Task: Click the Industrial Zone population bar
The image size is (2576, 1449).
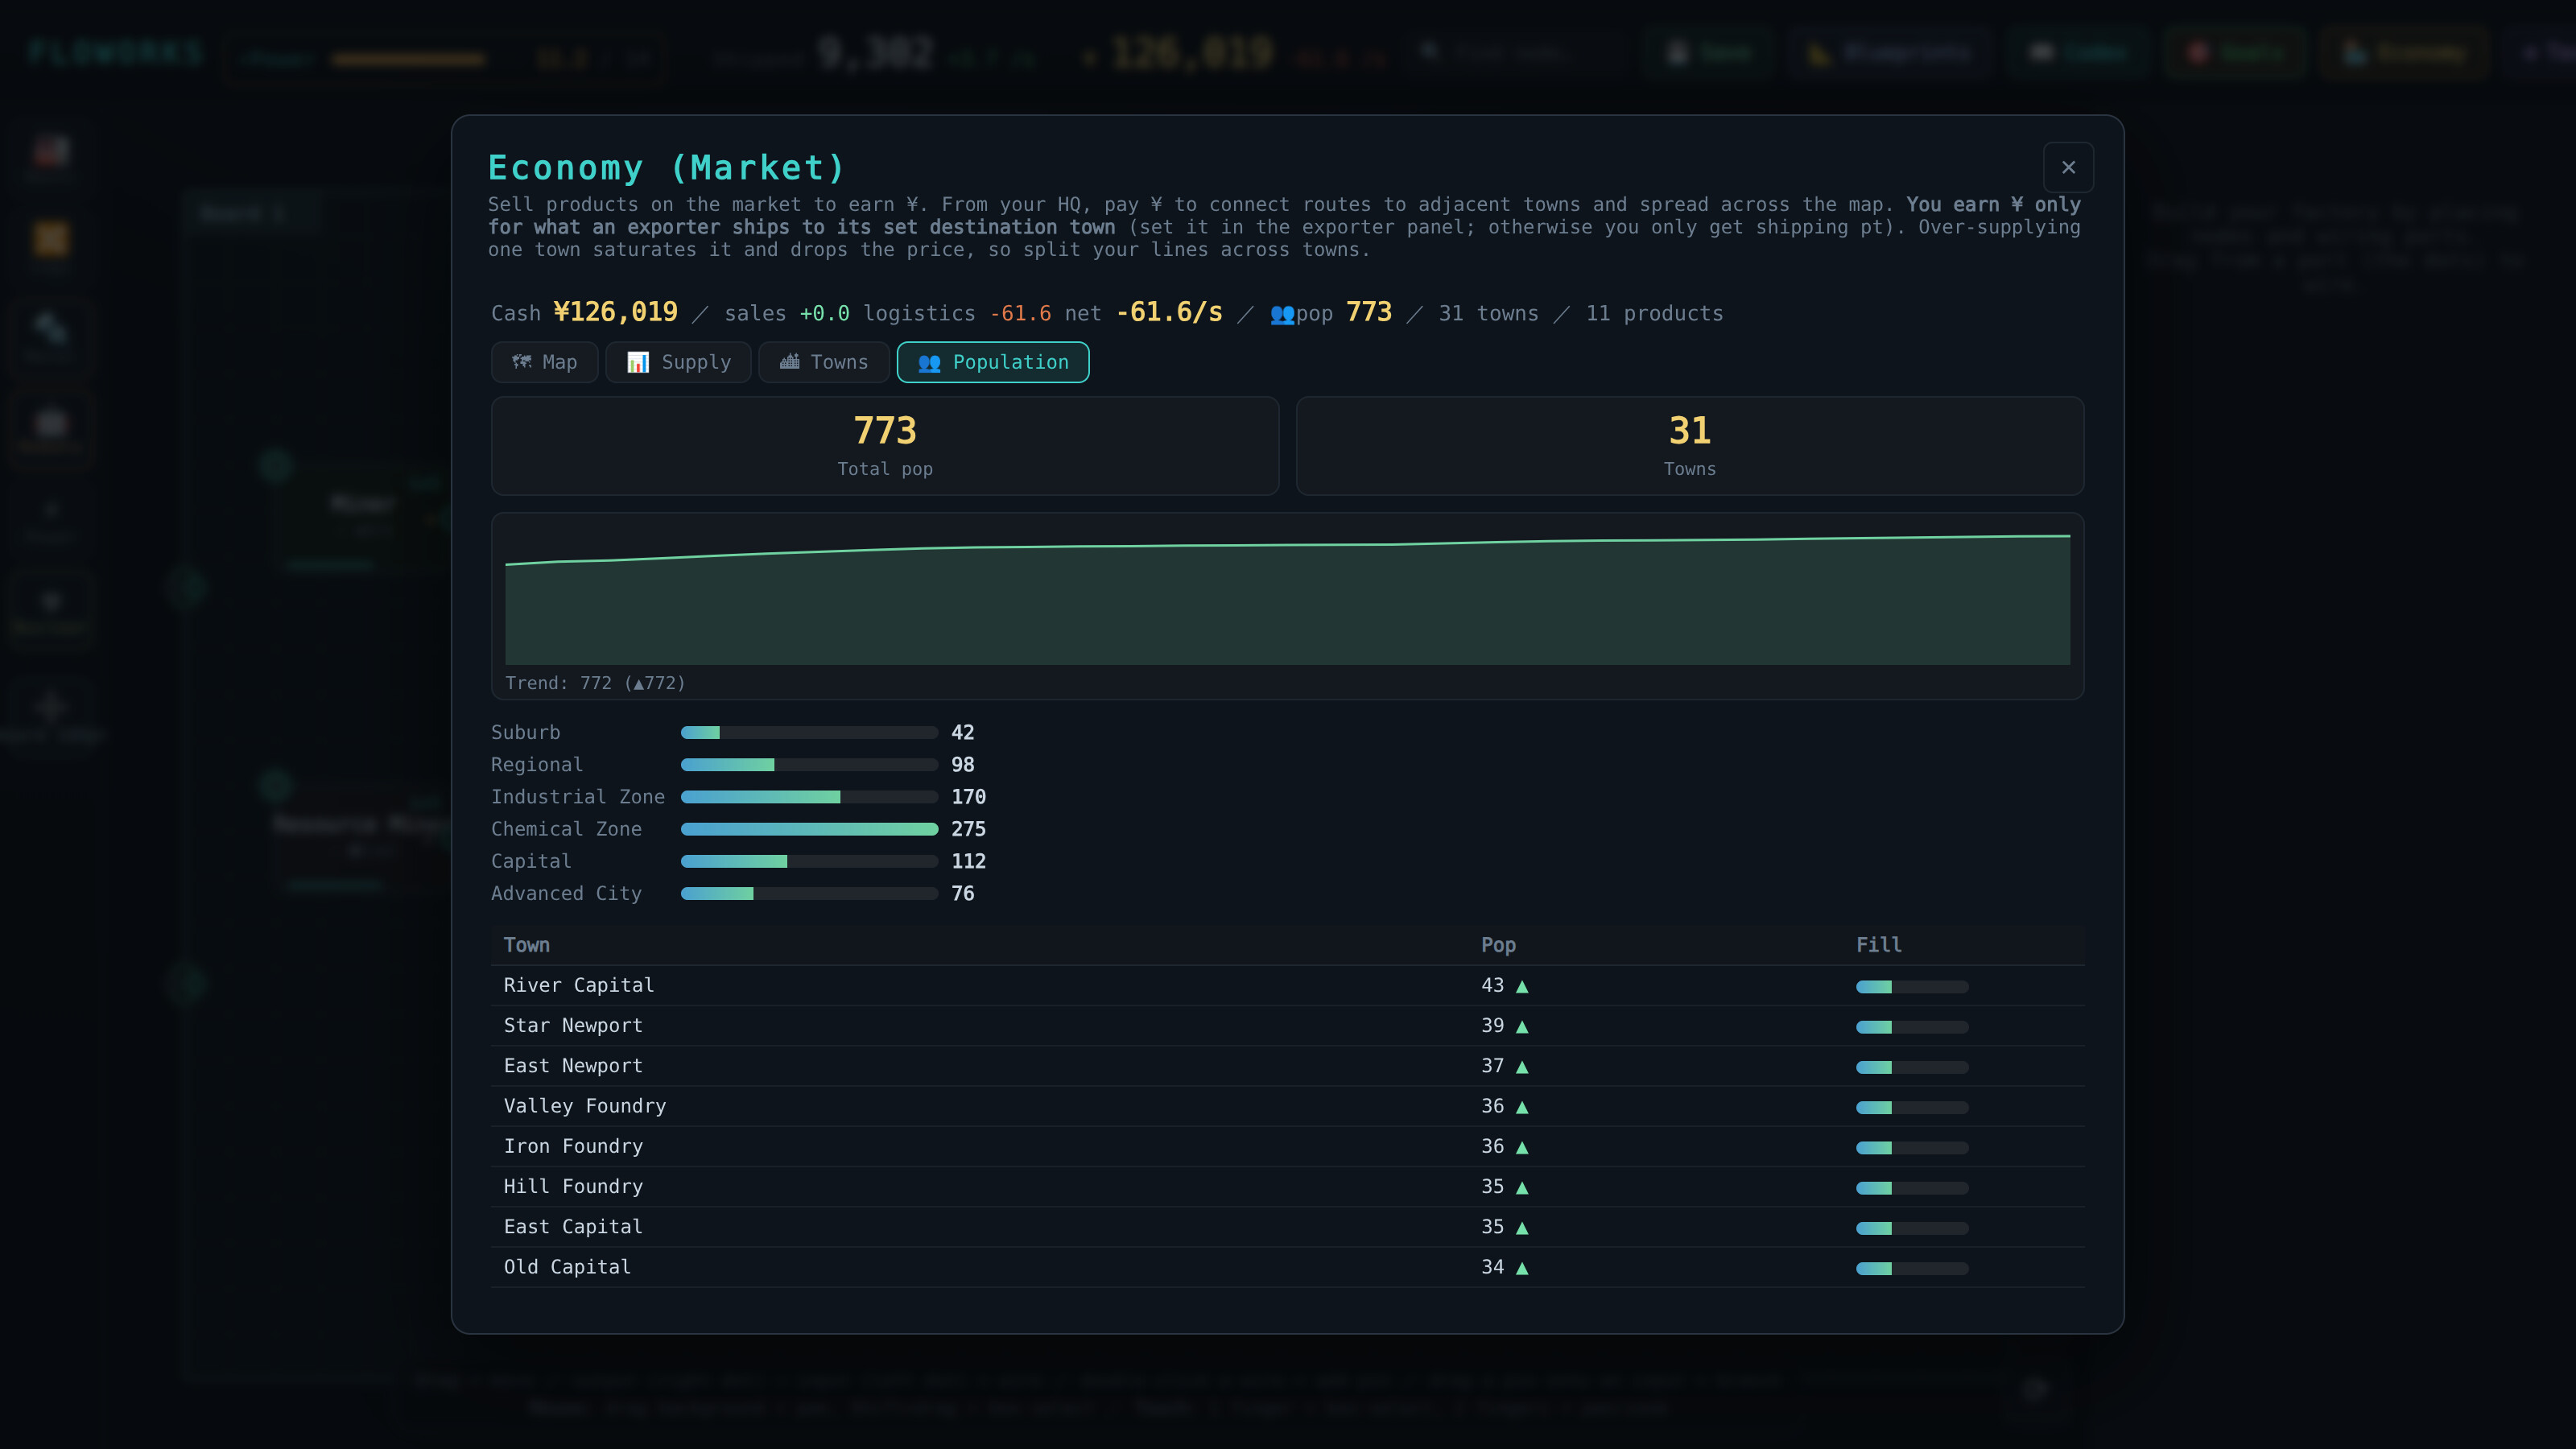Action: pos(809,797)
